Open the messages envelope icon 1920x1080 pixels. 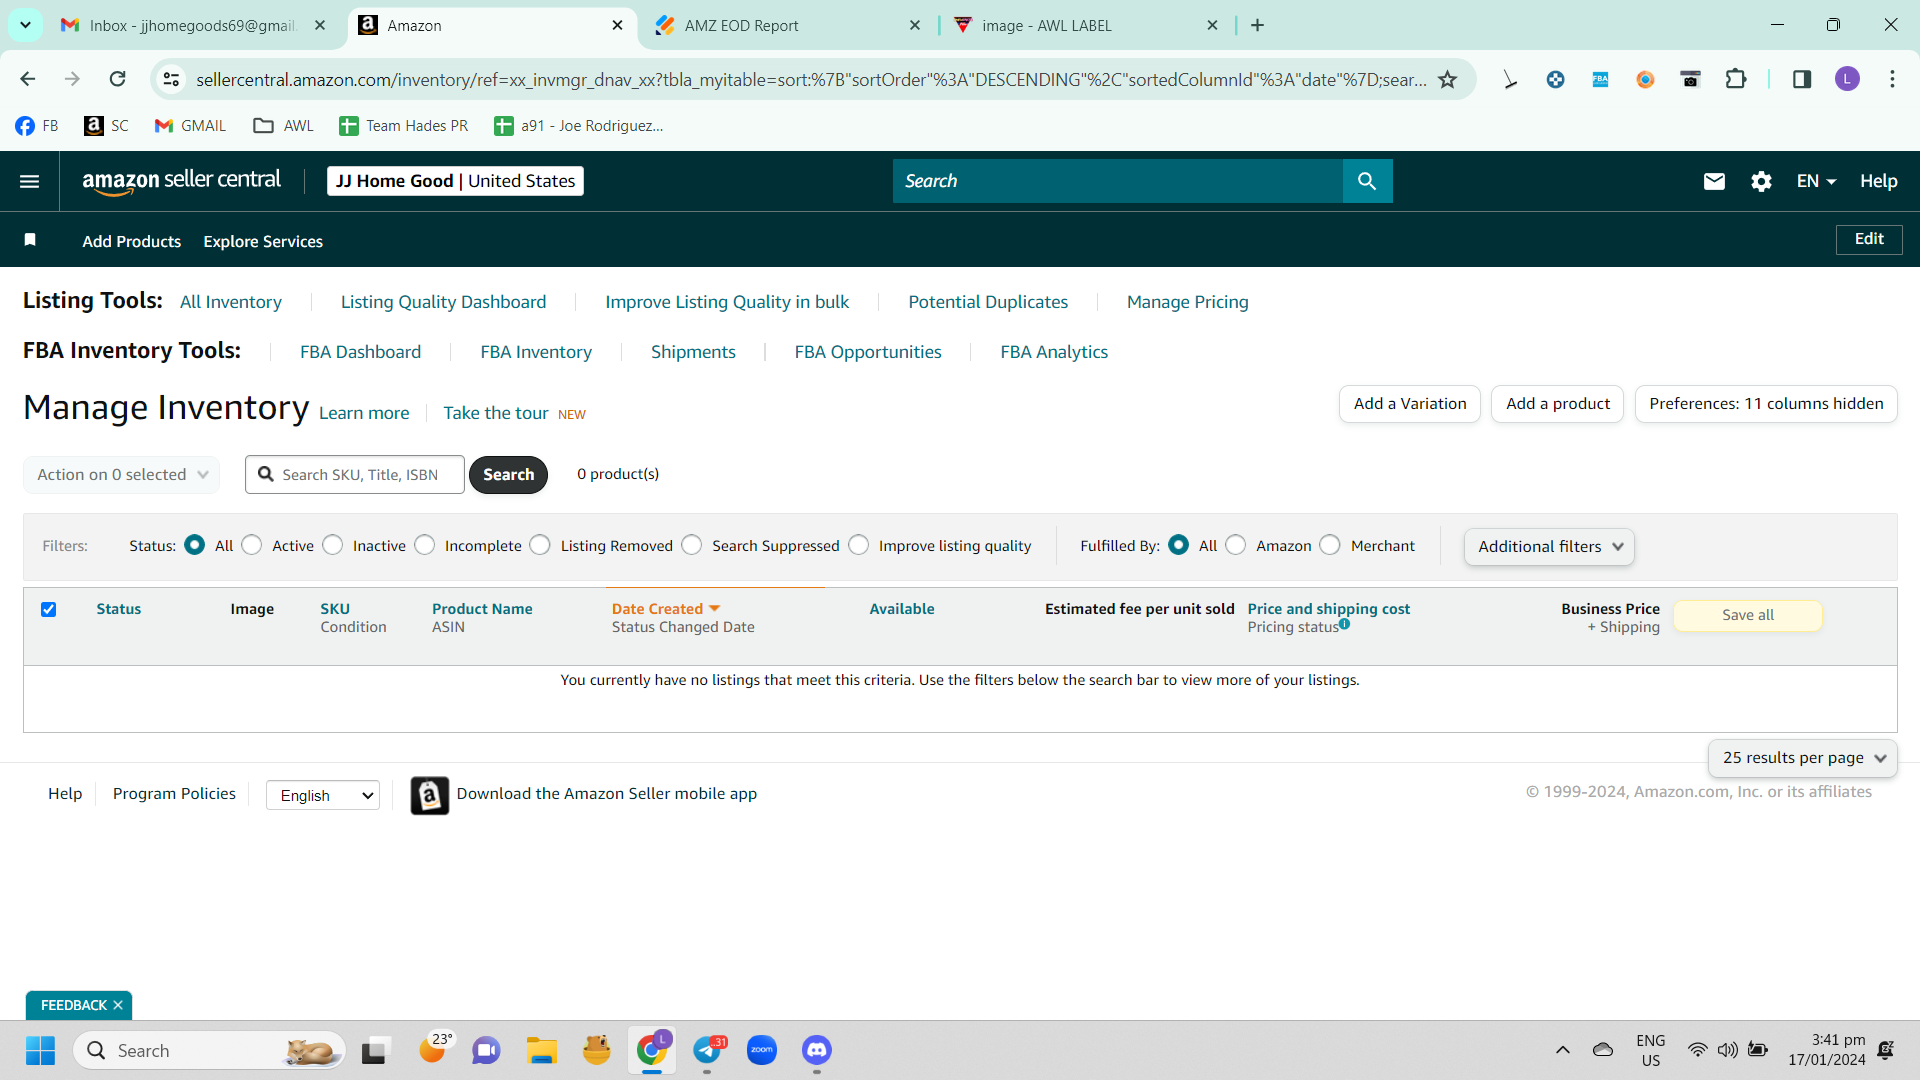(x=1714, y=181)
